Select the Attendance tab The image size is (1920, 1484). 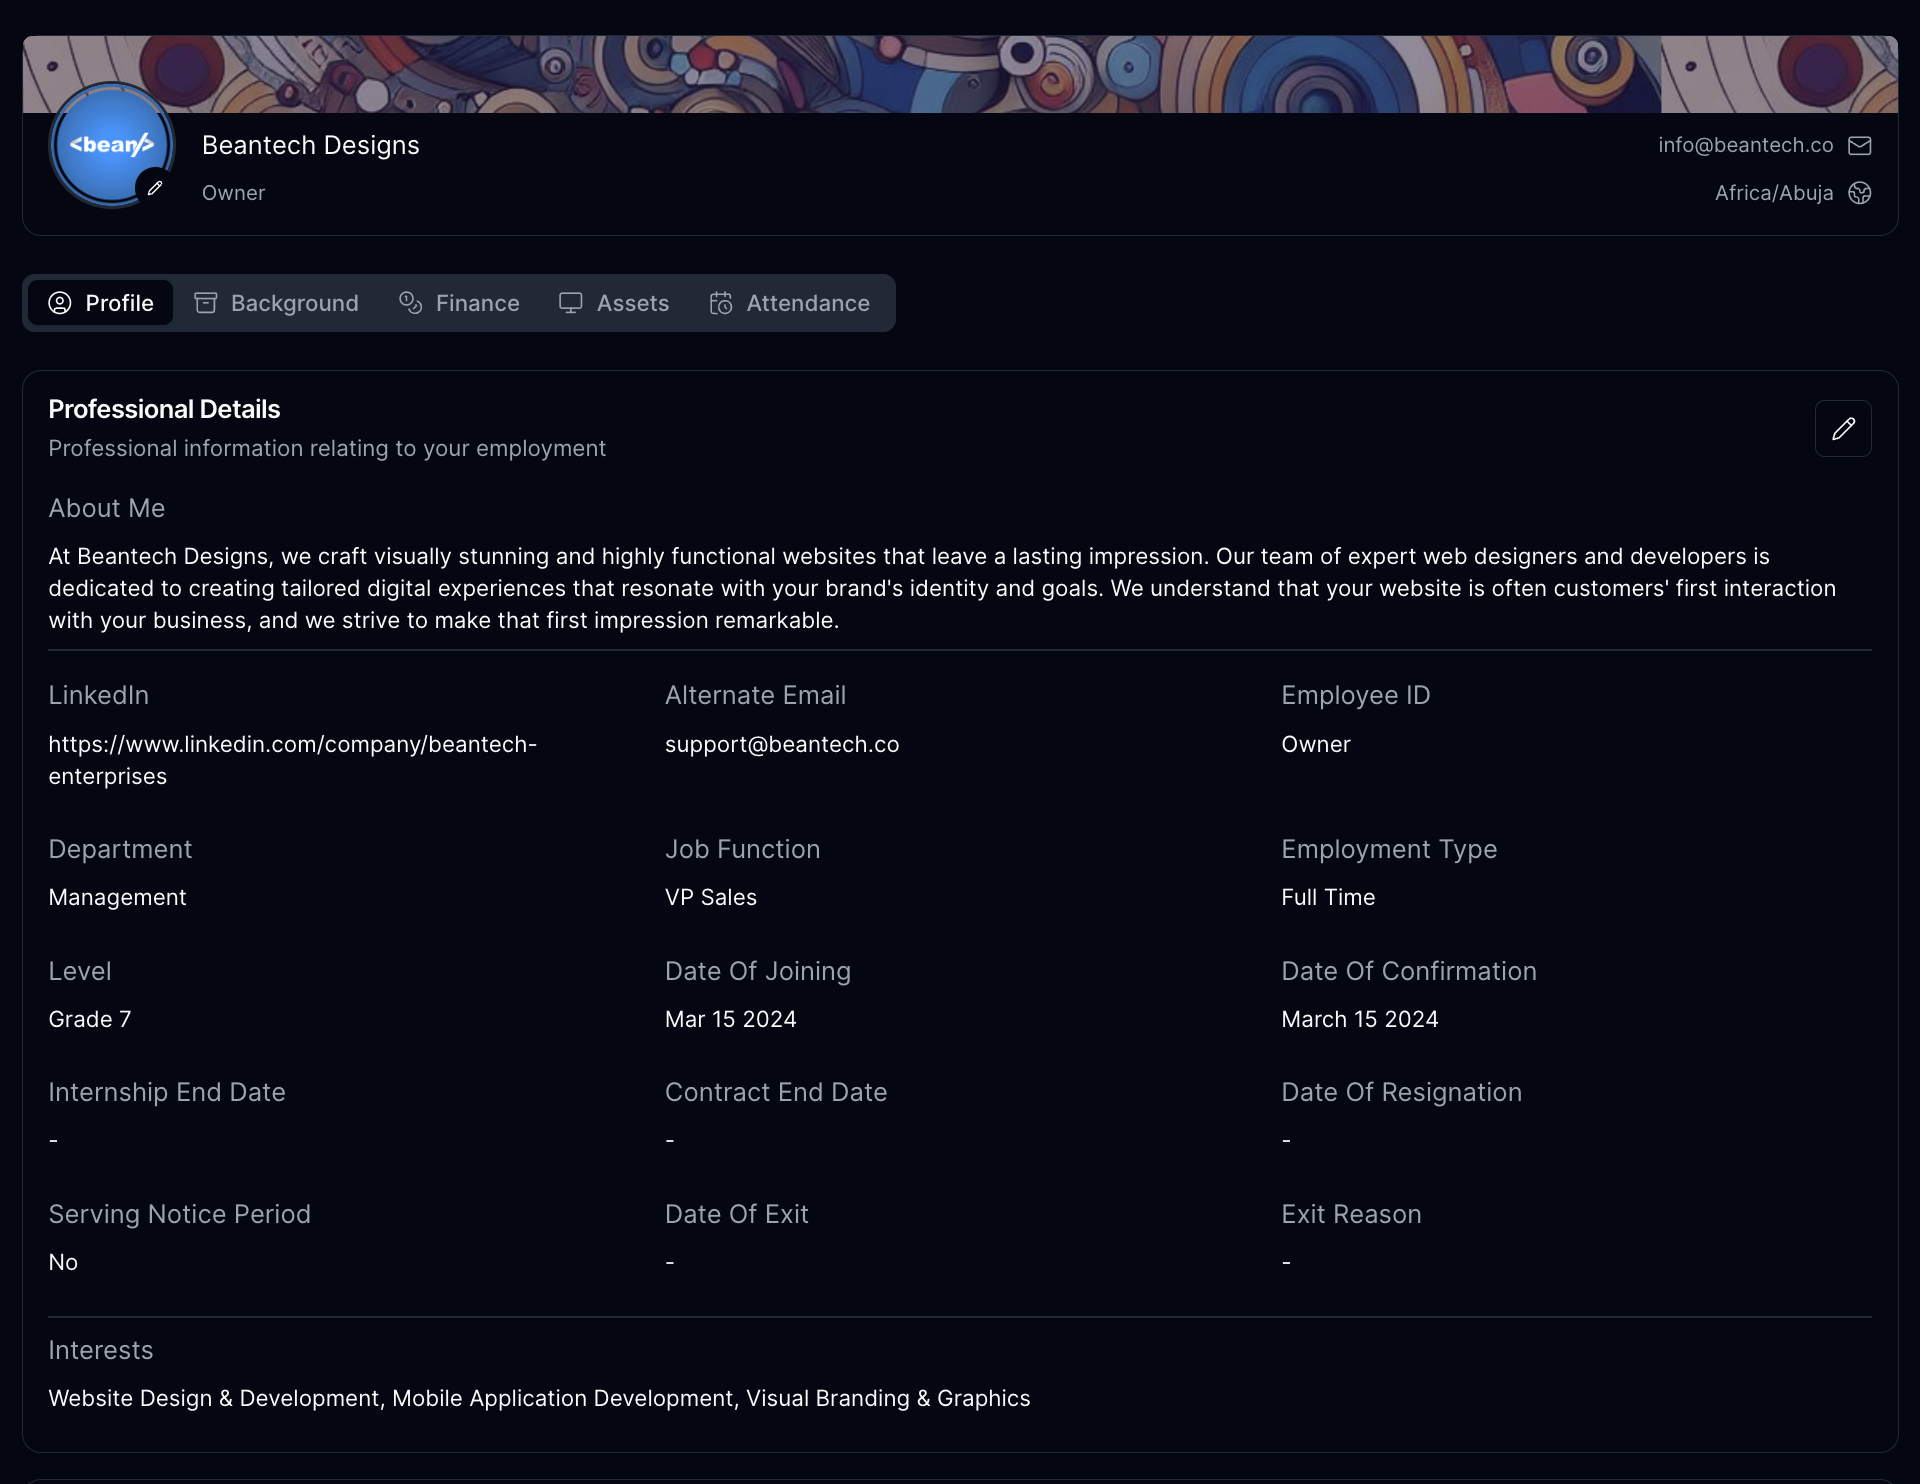pos(807,303)
